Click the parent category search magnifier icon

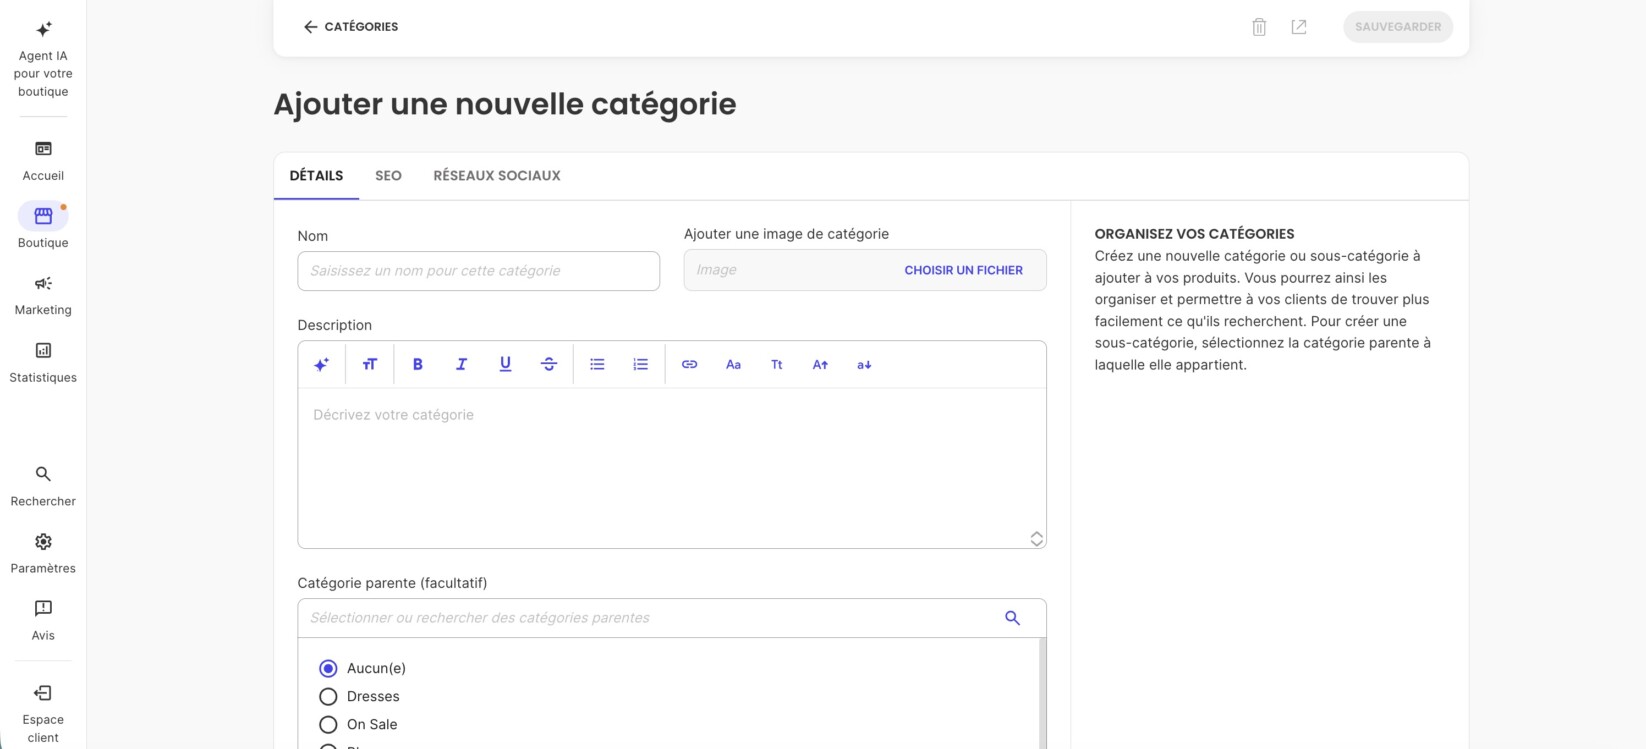tap(1012, 618)
